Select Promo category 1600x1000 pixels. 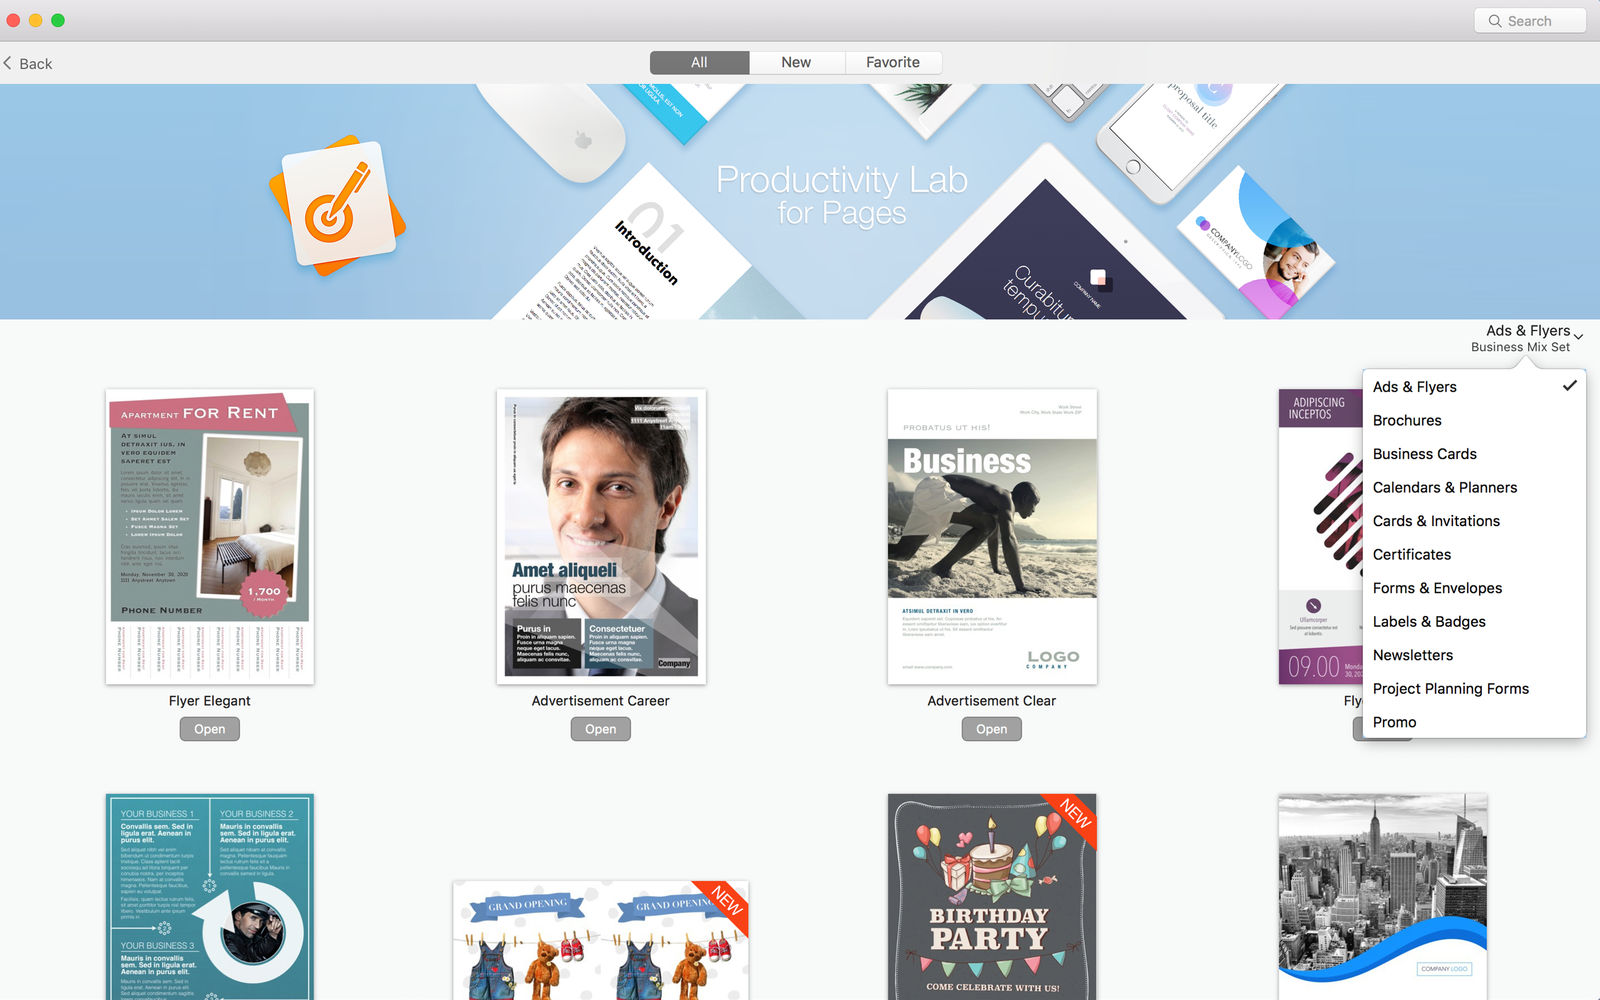click(x=1474, y=722)
